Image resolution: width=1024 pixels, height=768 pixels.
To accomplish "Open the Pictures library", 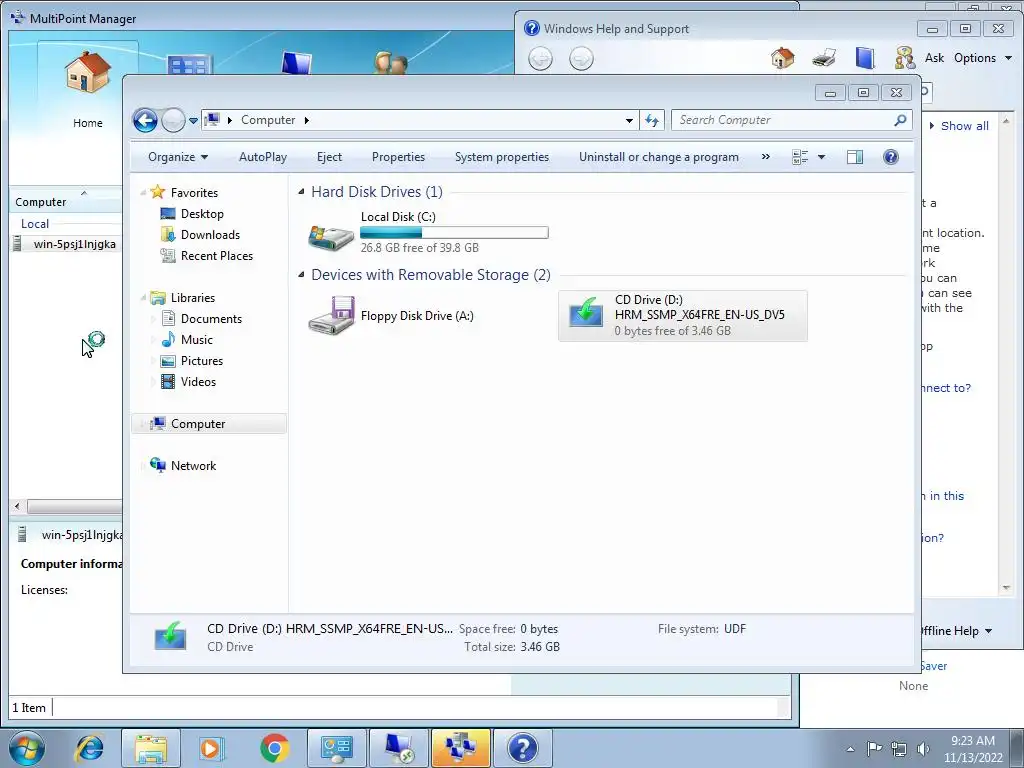I will point(202,360).
